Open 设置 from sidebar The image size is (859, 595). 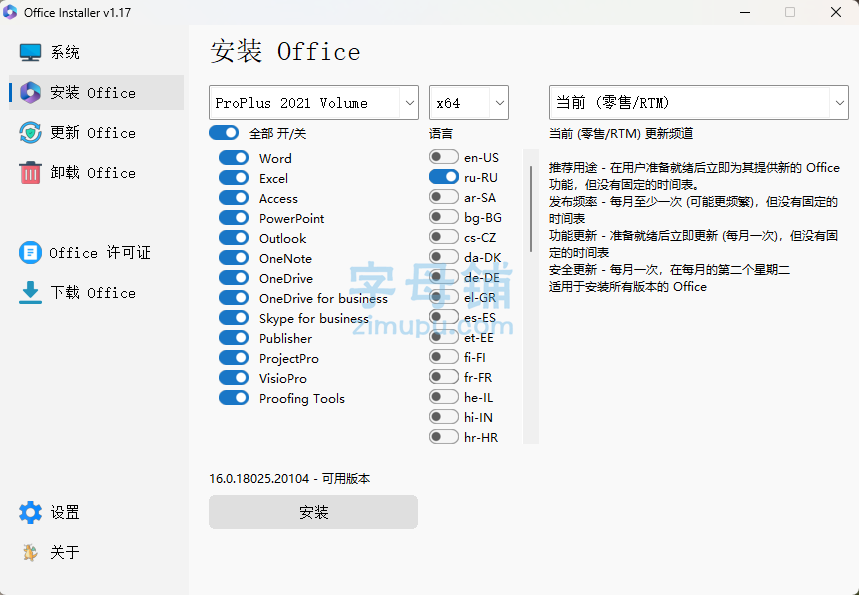96,512
